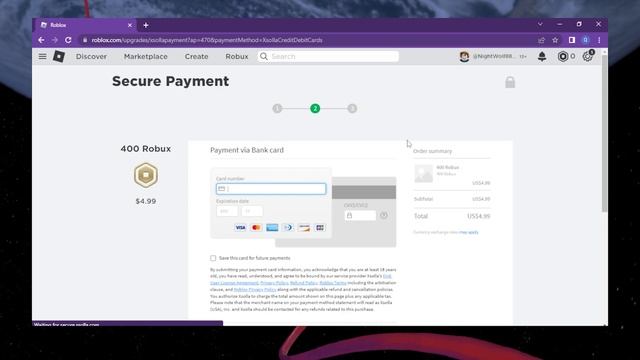Screen dimensions: 640x360
Task: Click the '$4.99' price under the coin
Action: pos(146,201)
